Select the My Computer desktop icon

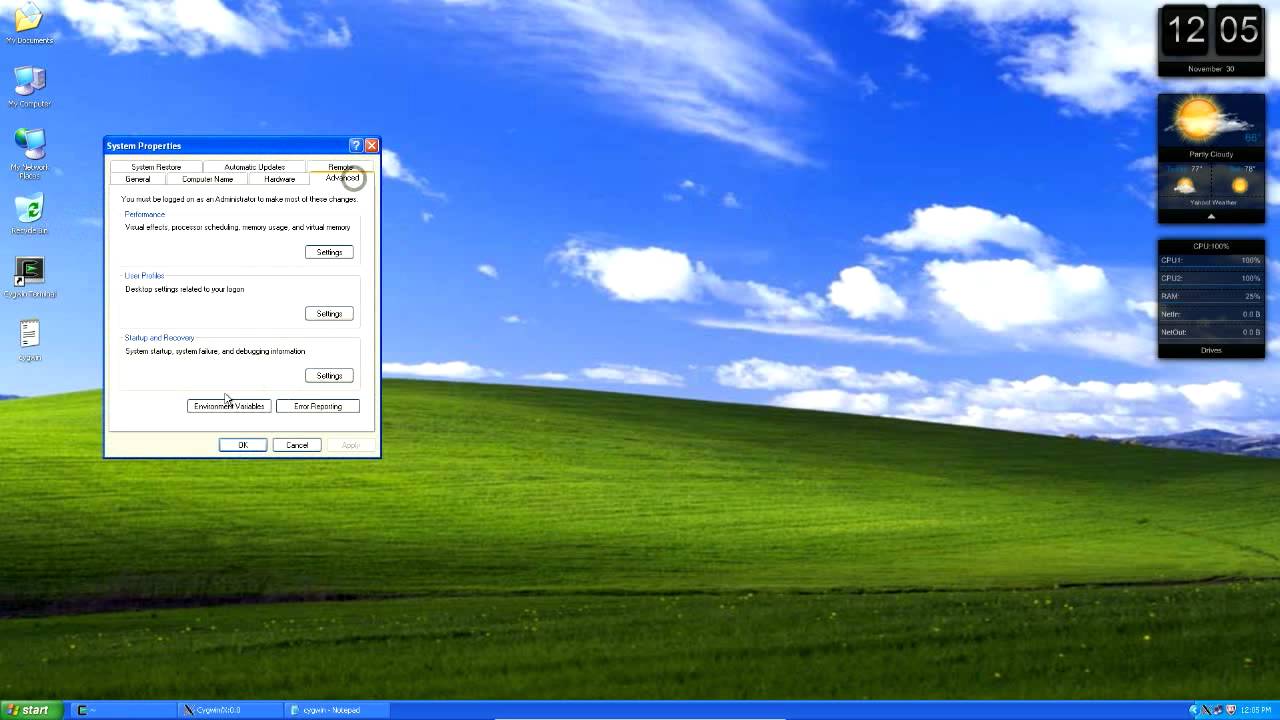(x=29, y=87)
